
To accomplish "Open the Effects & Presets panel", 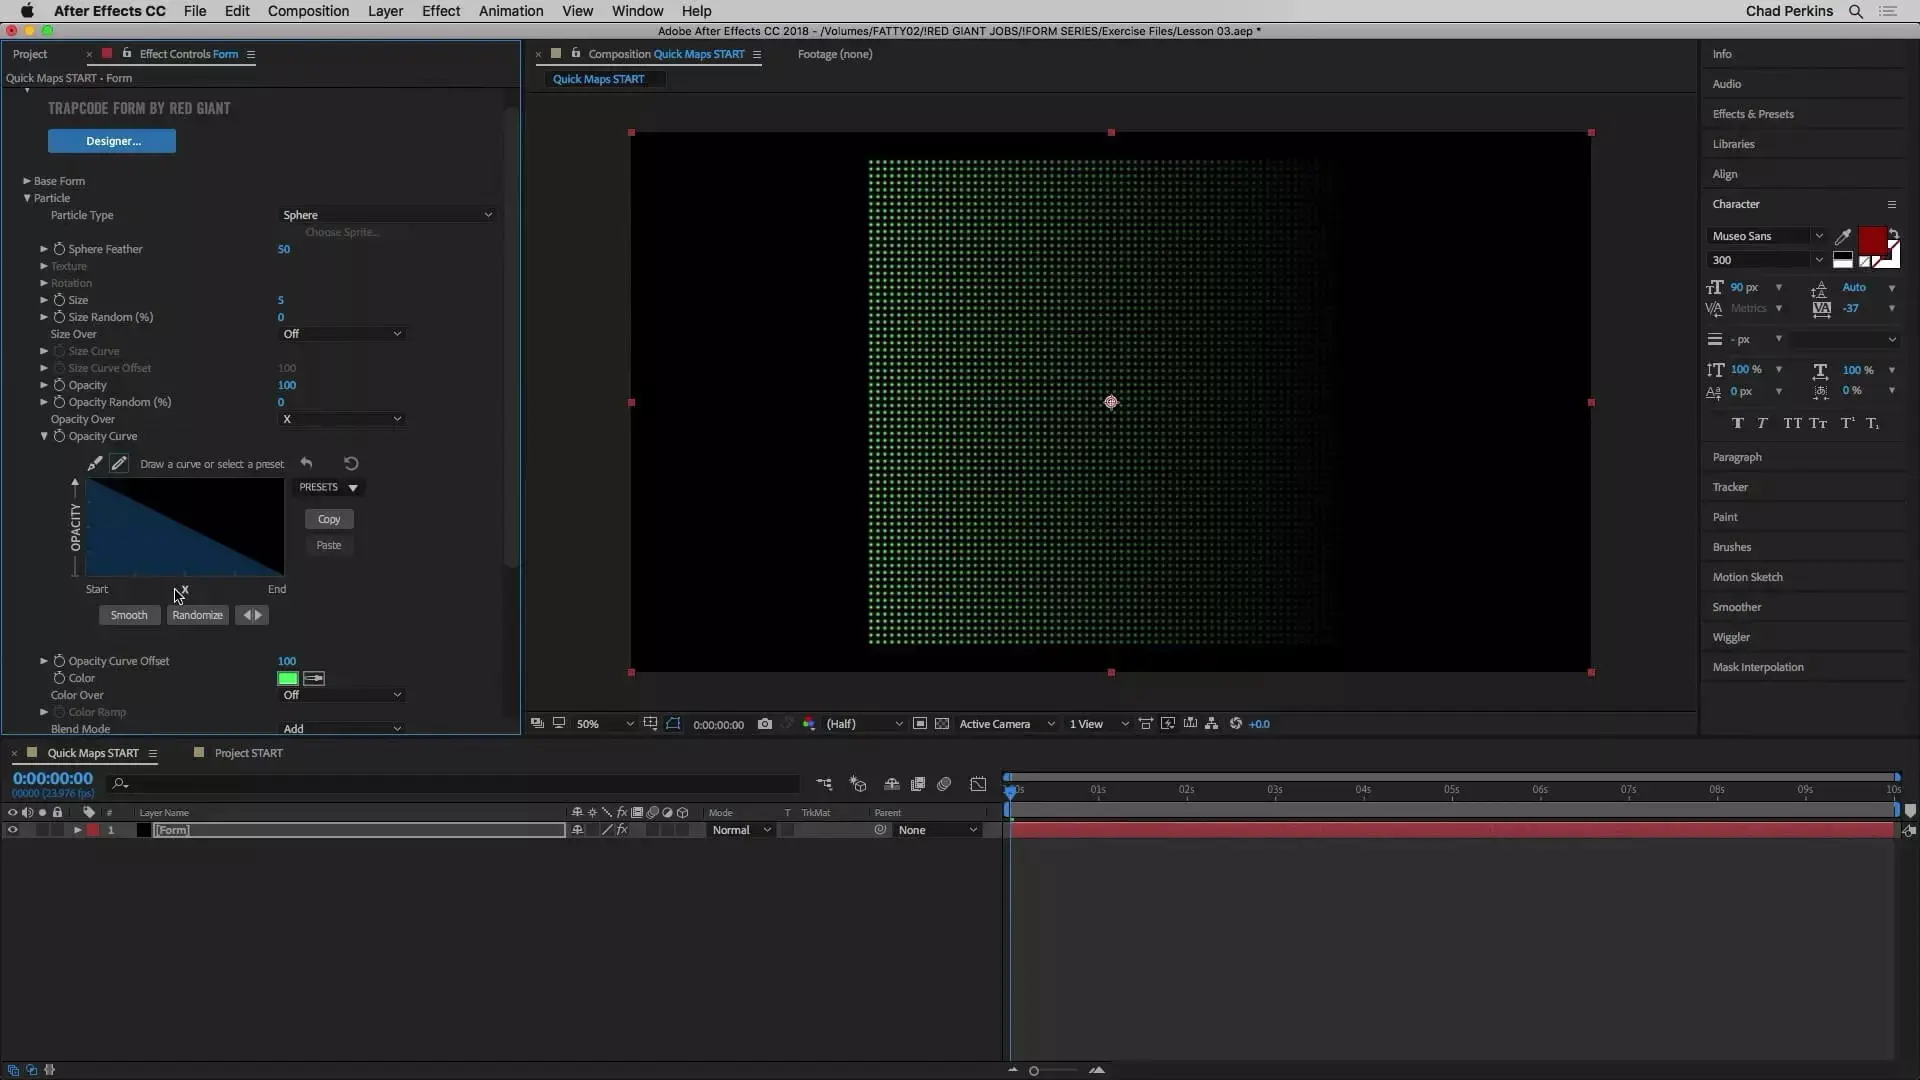I will [1753, 114].
